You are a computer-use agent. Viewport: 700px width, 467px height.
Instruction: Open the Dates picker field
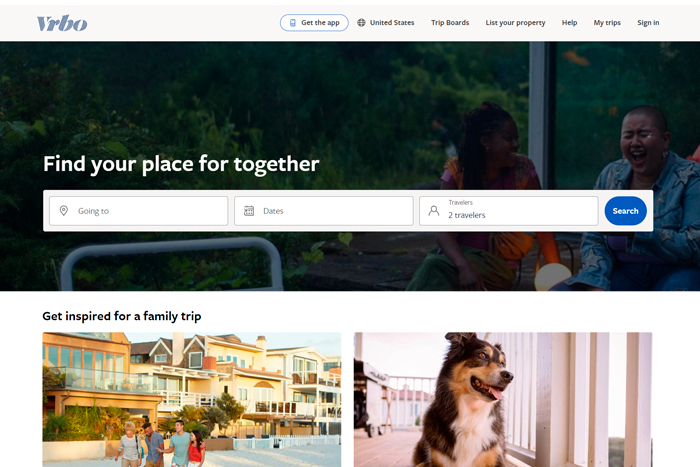point(324,211)
